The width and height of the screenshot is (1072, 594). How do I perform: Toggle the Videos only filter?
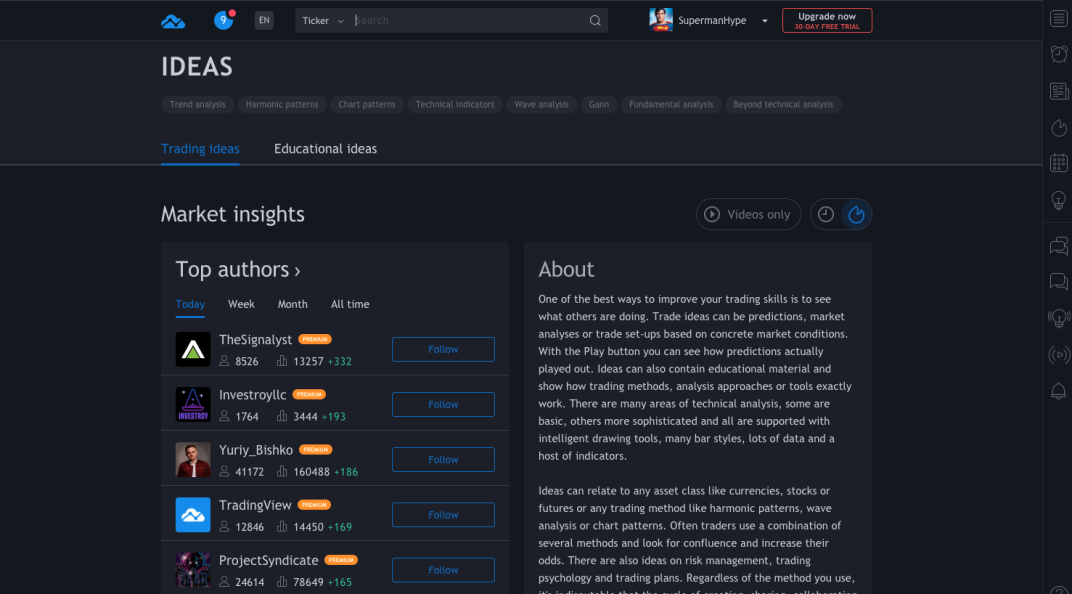click(748, 215)
